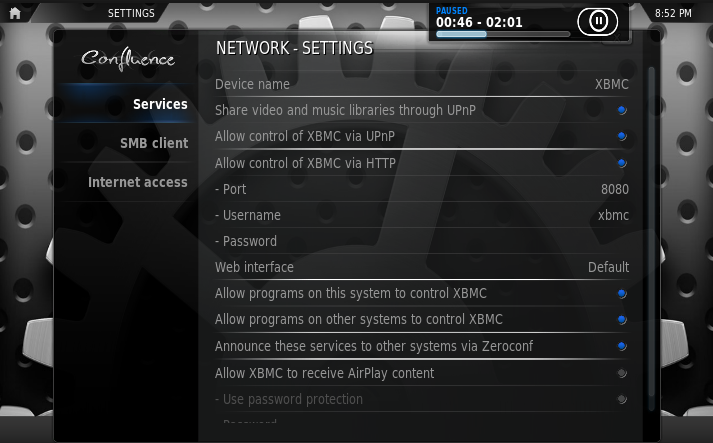This screenshot has height=443, width=713.
Task: Toggle Allow programs on other systems to control XBMC
Action: 621,320
